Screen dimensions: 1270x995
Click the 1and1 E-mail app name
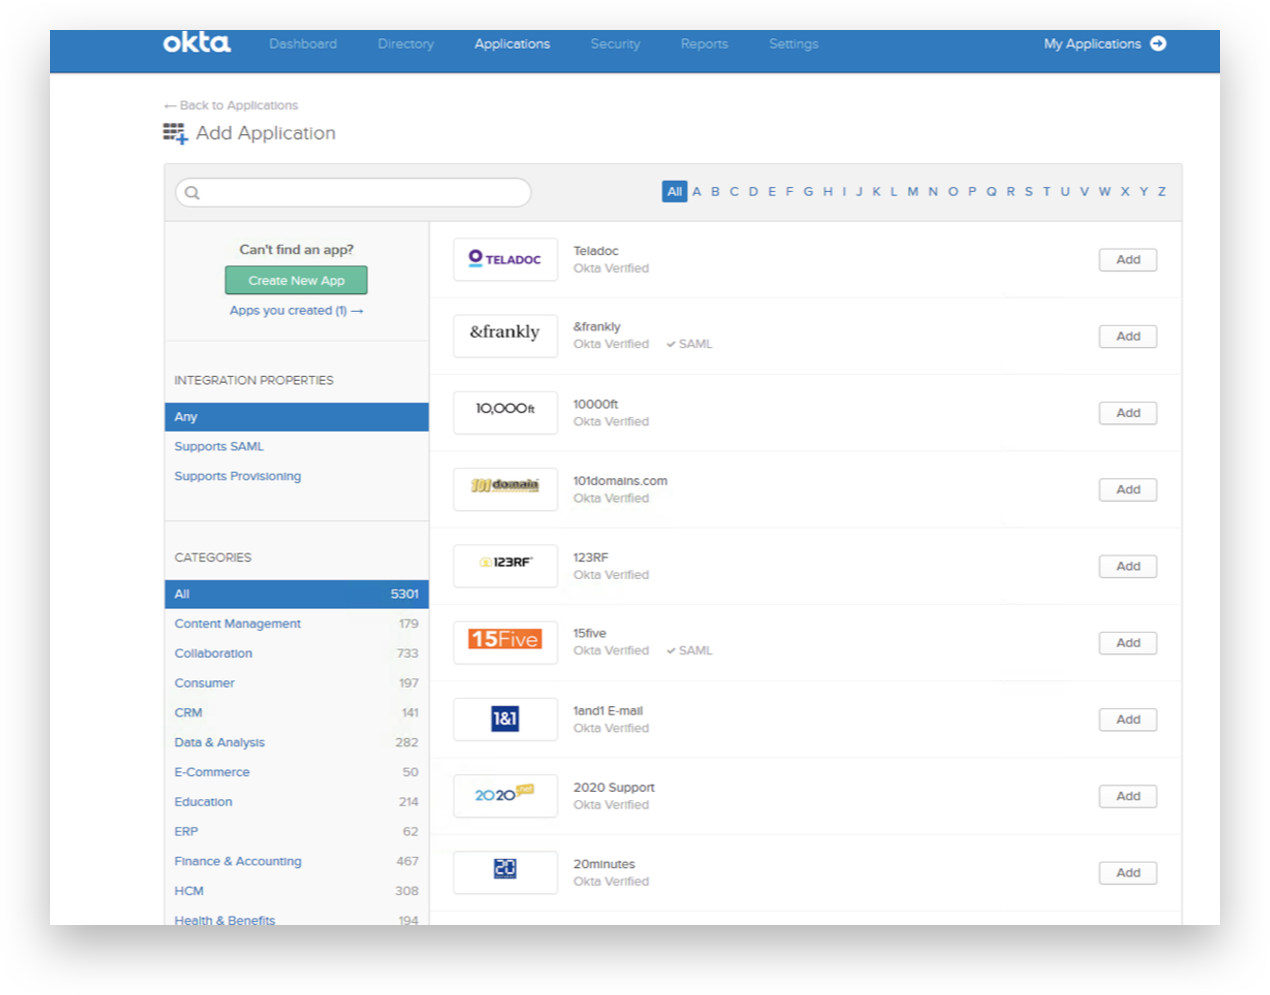click(608, 711)
